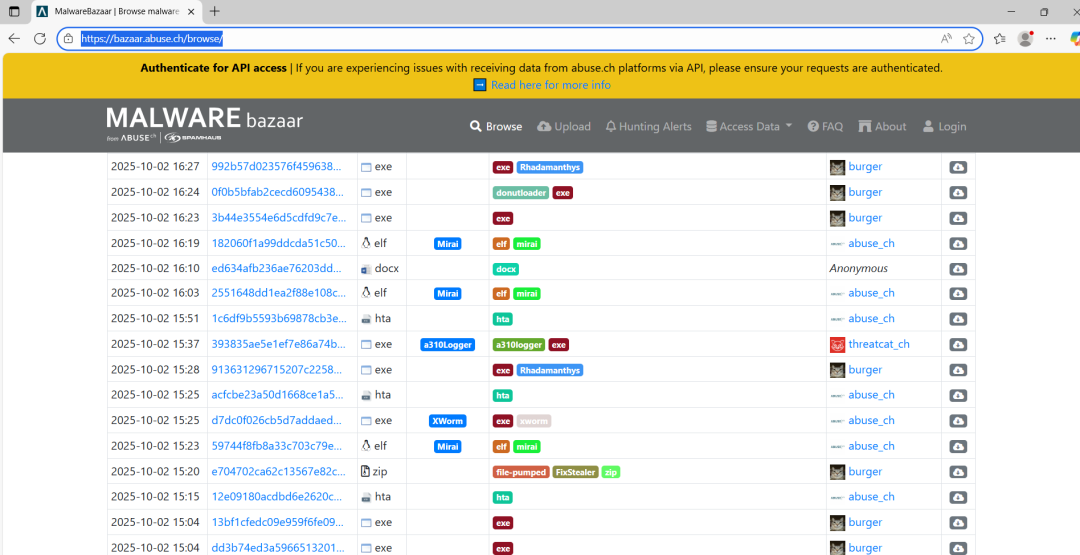Open abuse_ch reporter on 16:19 row
This screenshot has width=1080, height=555.
coord(871,243)
